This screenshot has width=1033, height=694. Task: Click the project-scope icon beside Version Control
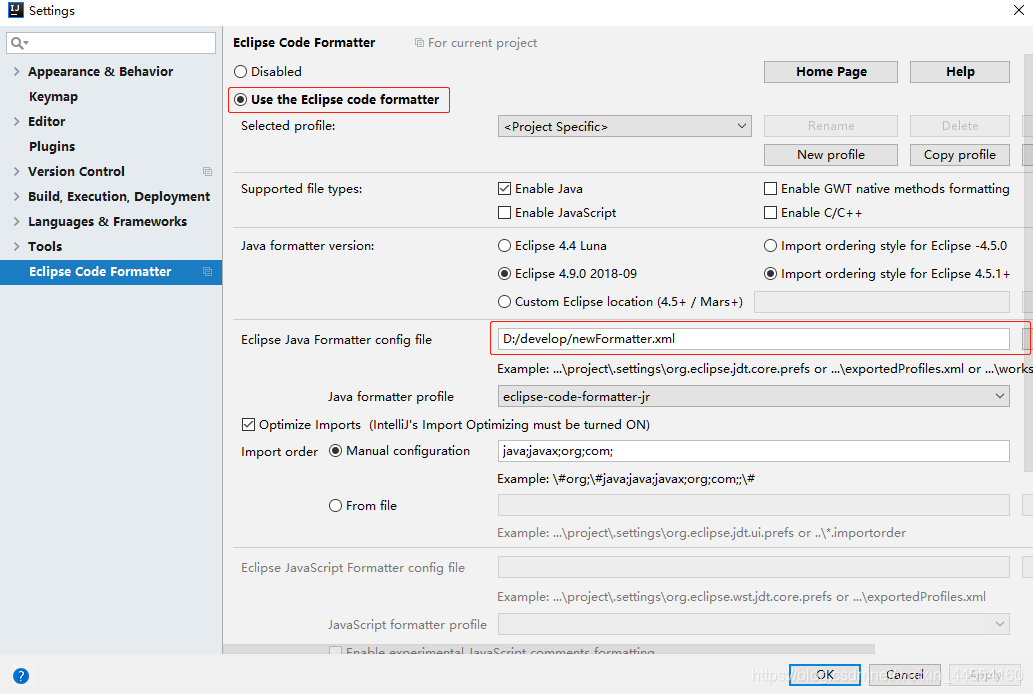208,171
